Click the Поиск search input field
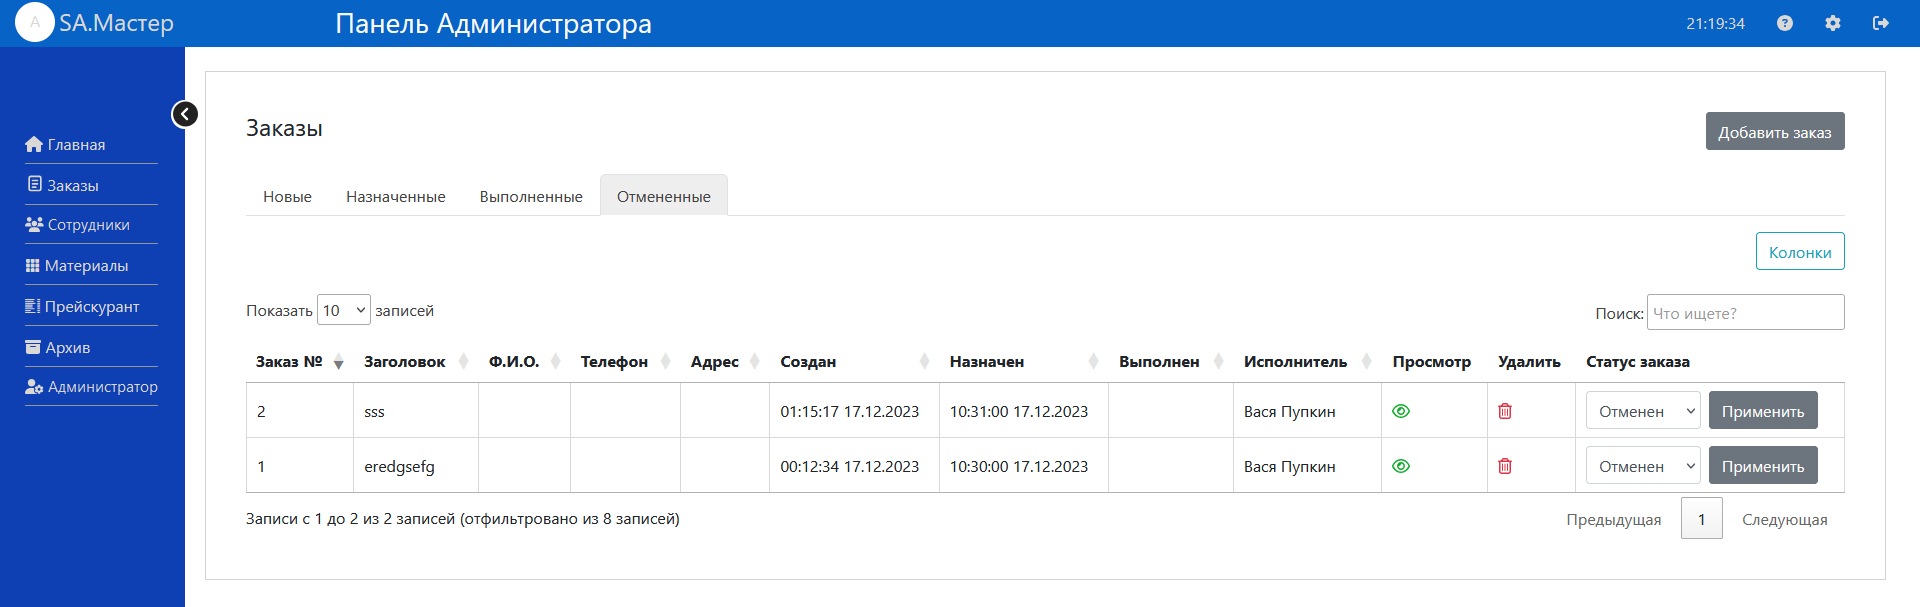Screen dimensions: 1920x607 click(x=1744, y=313)
